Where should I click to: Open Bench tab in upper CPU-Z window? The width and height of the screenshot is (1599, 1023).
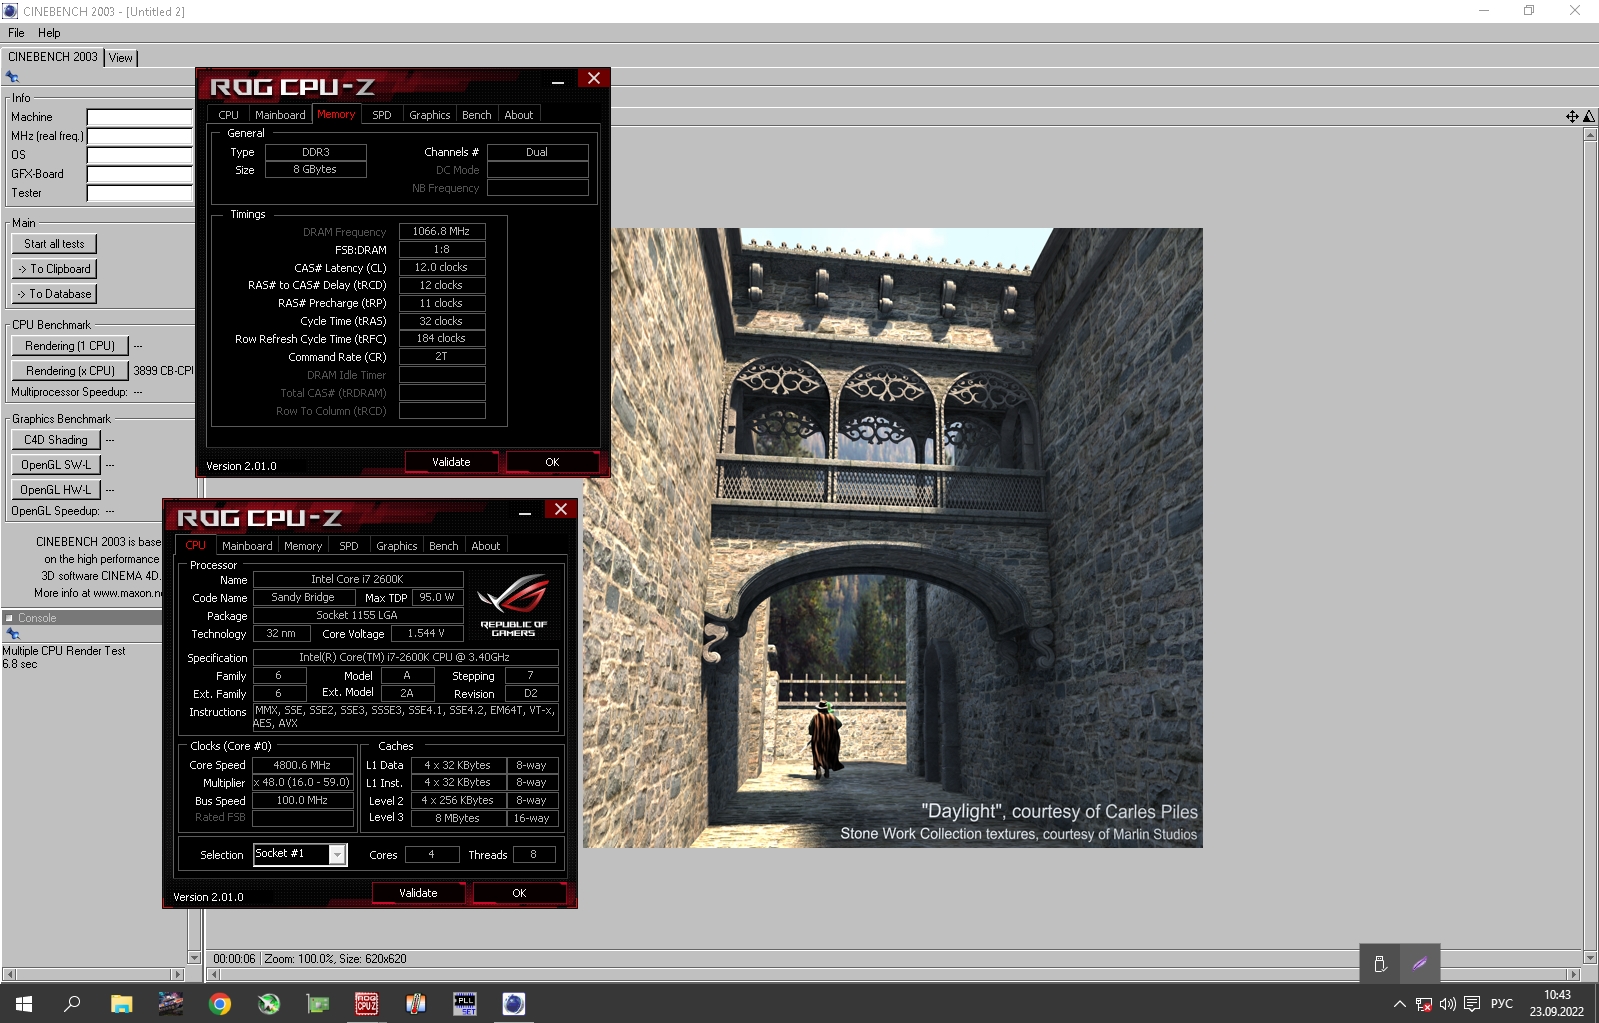click(x=477, y=115)
